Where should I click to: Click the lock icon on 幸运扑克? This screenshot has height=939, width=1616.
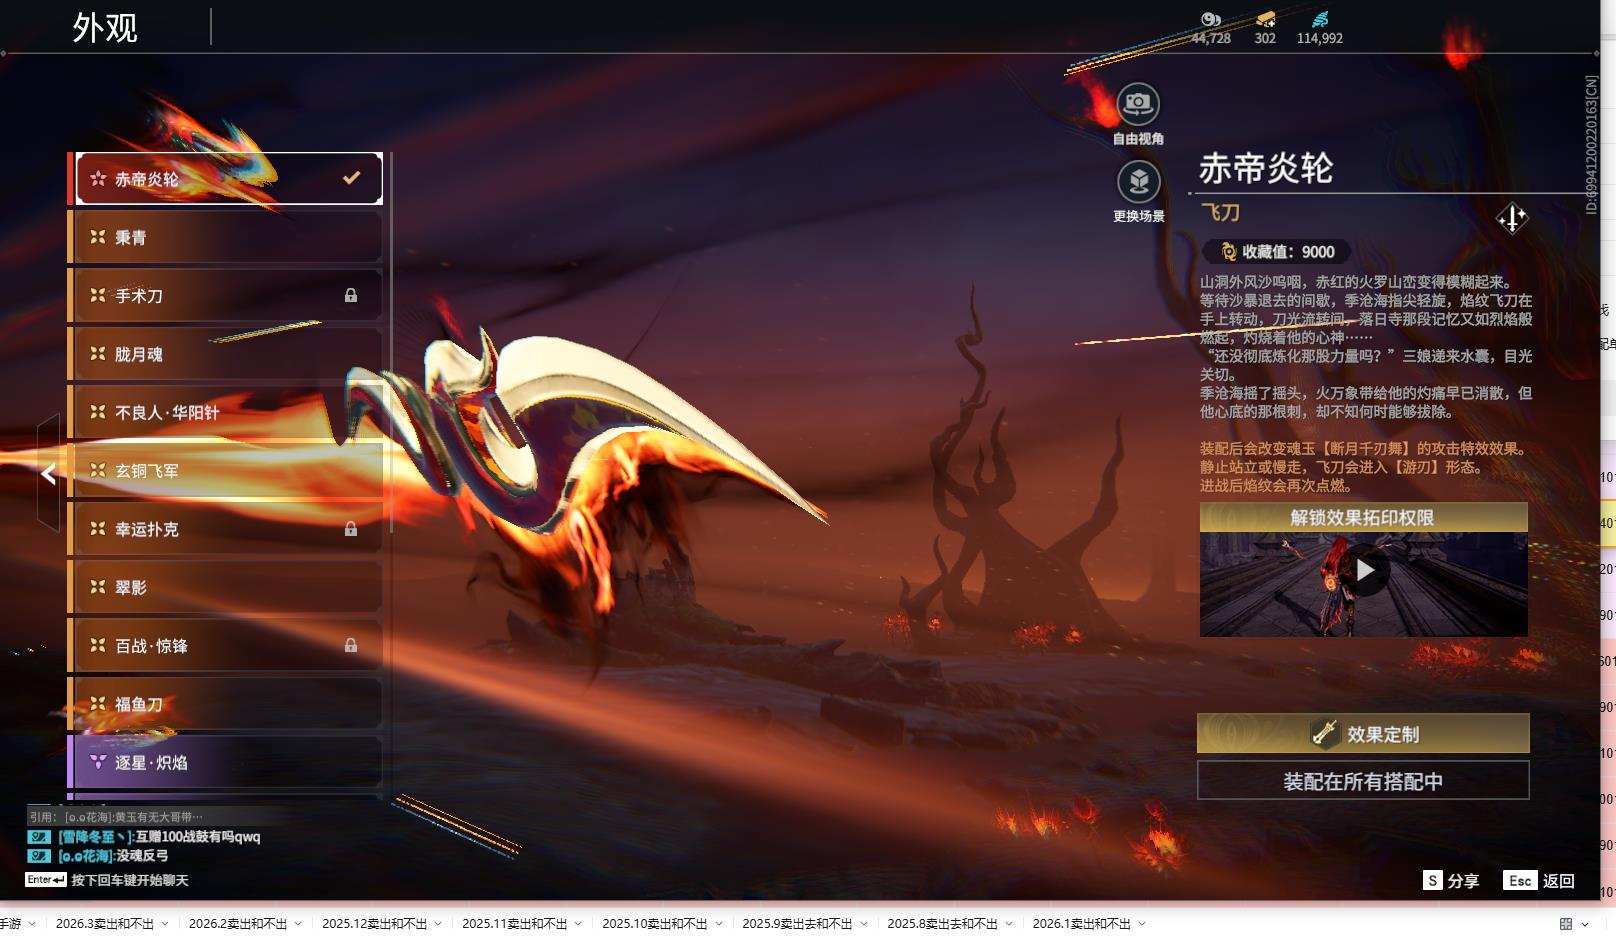(351, 529)
